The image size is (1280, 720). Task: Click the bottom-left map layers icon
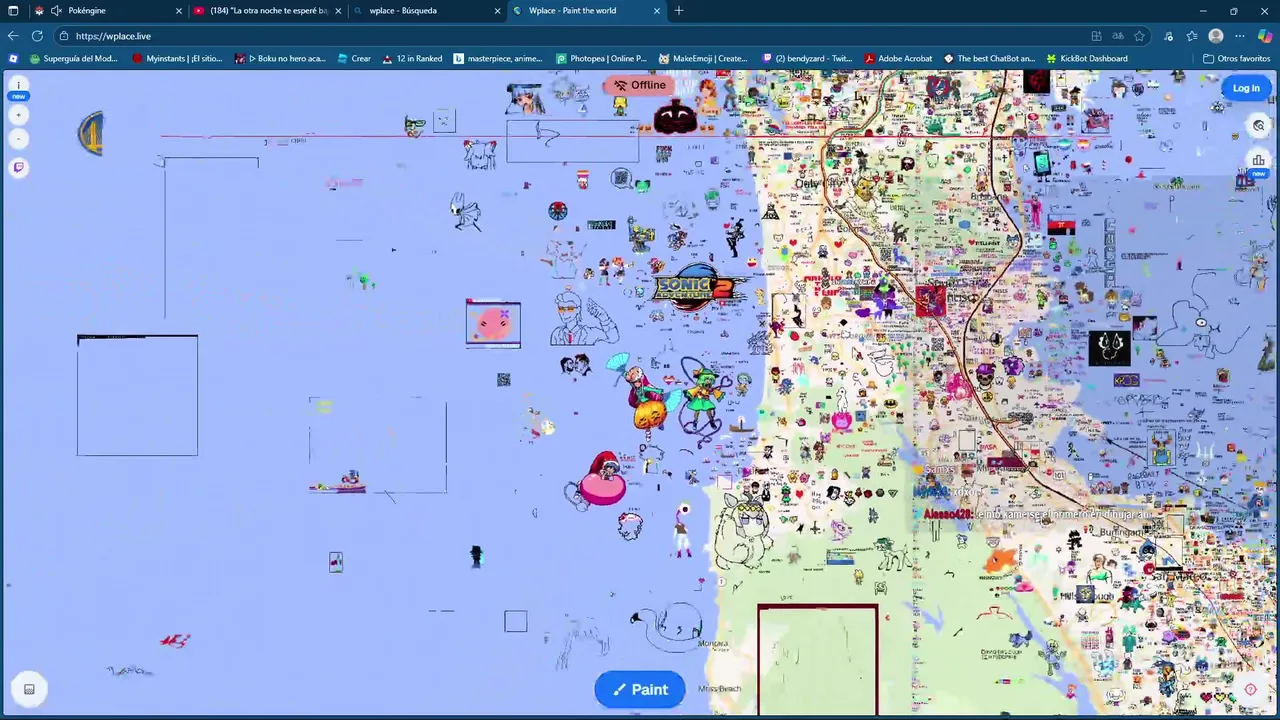(x=29, y=689)
